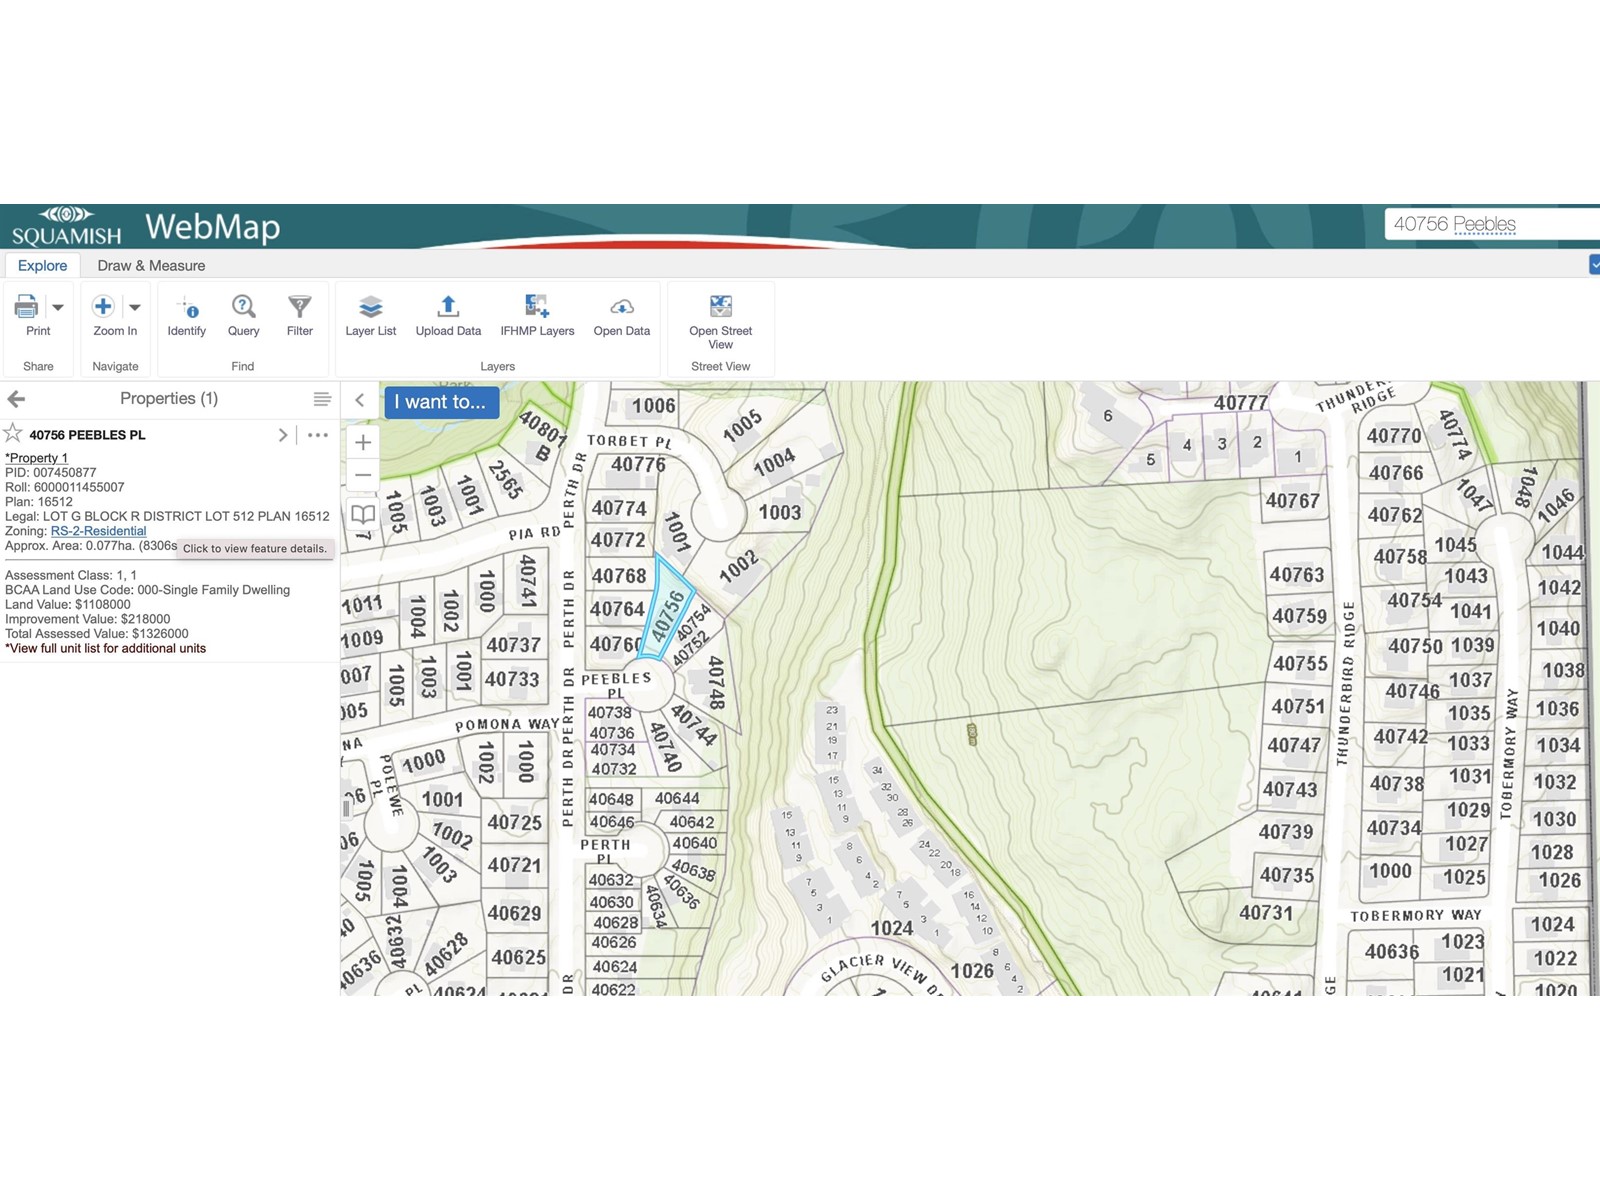The image size is (1600, 1200).
Task: Select the Explore tab
Action: tap(43, 266)
